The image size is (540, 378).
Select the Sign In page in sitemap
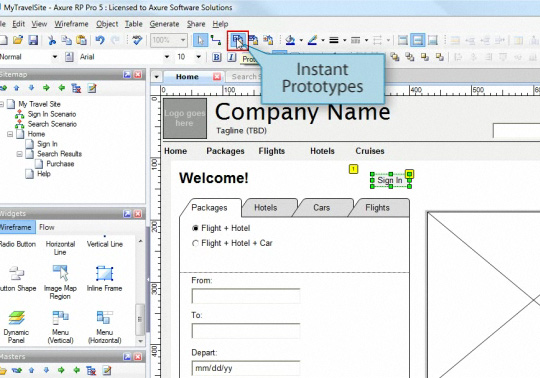tap(47, 144)
